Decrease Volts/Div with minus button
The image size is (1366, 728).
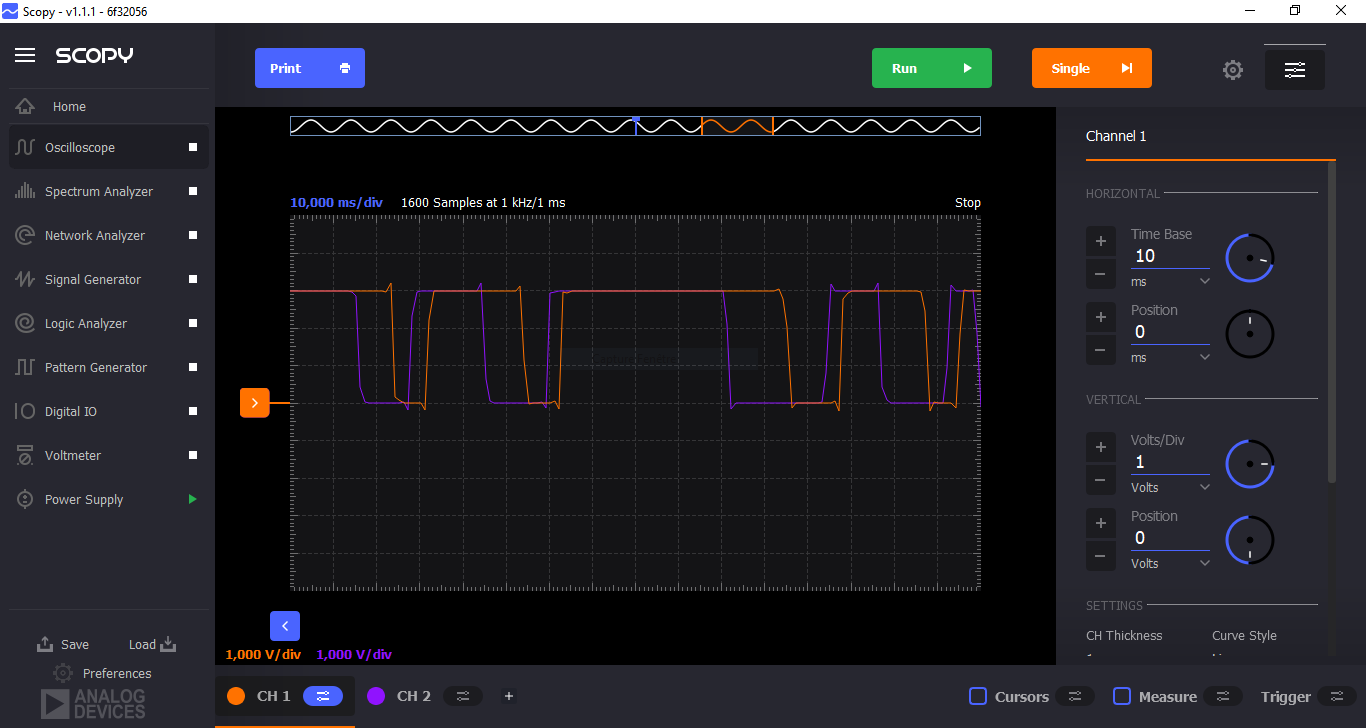pos(1100,480)
